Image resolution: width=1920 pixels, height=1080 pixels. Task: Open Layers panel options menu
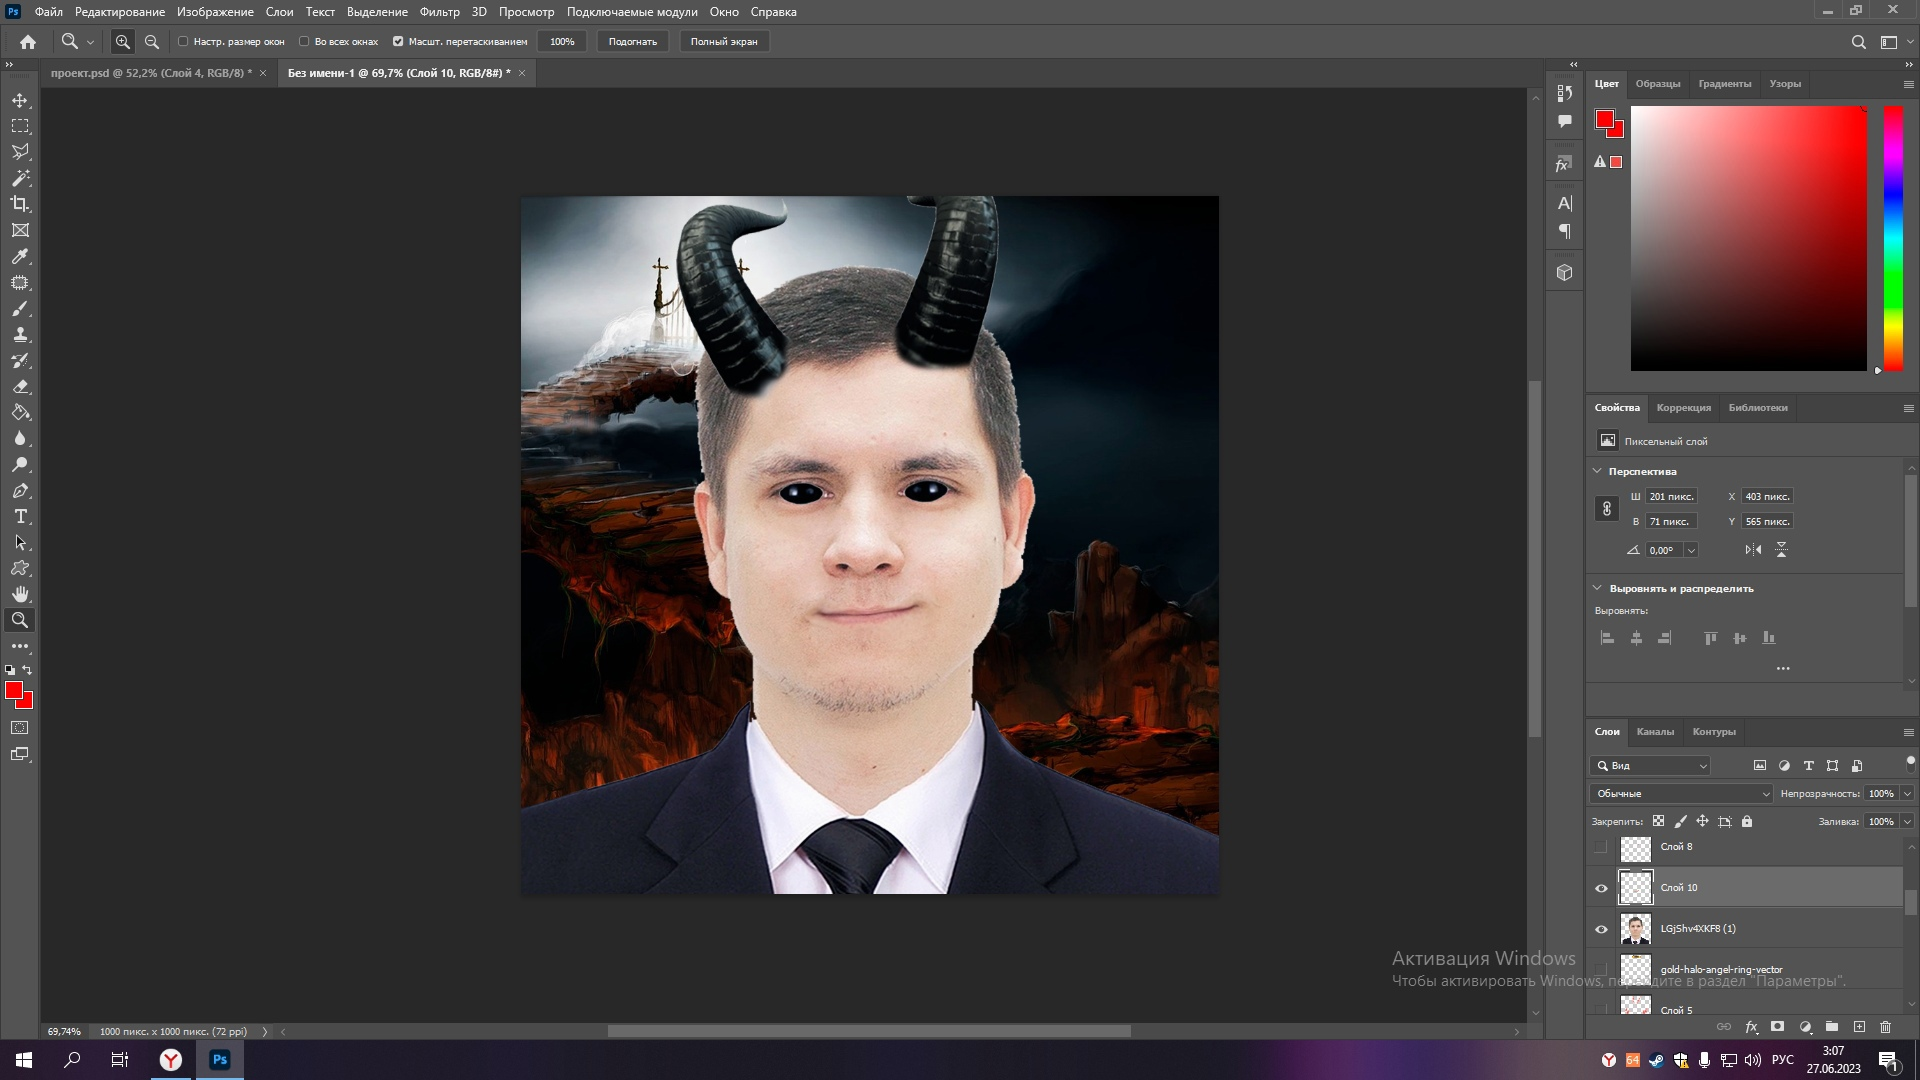1908,732
